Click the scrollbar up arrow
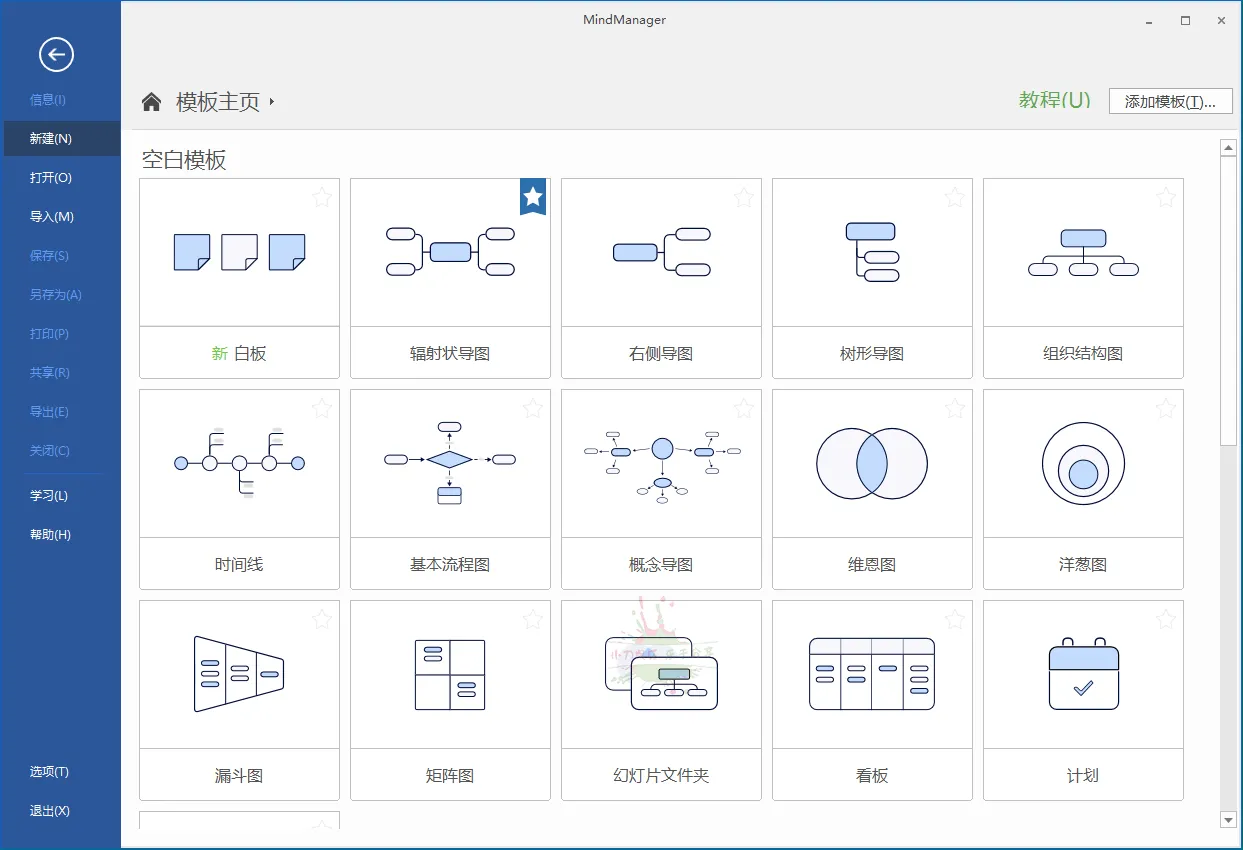The image size is (1243, 850). coord(1230,146)
